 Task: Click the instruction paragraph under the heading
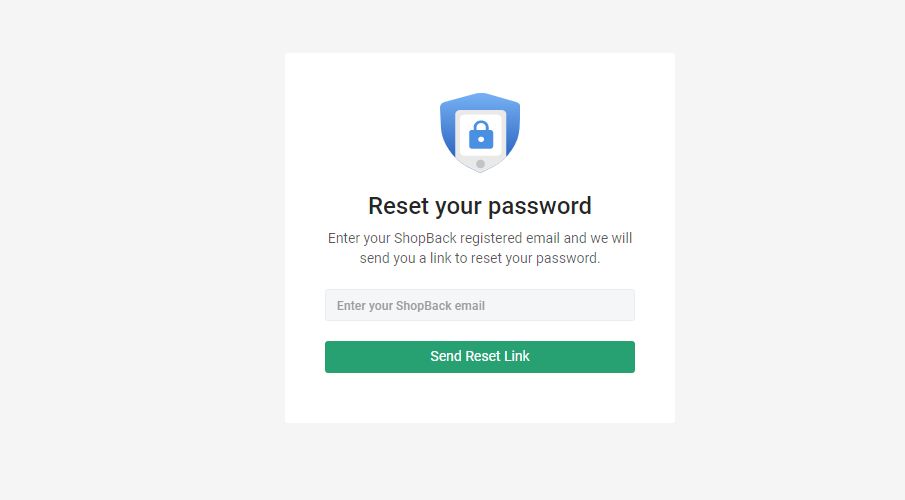click(479, 248)
